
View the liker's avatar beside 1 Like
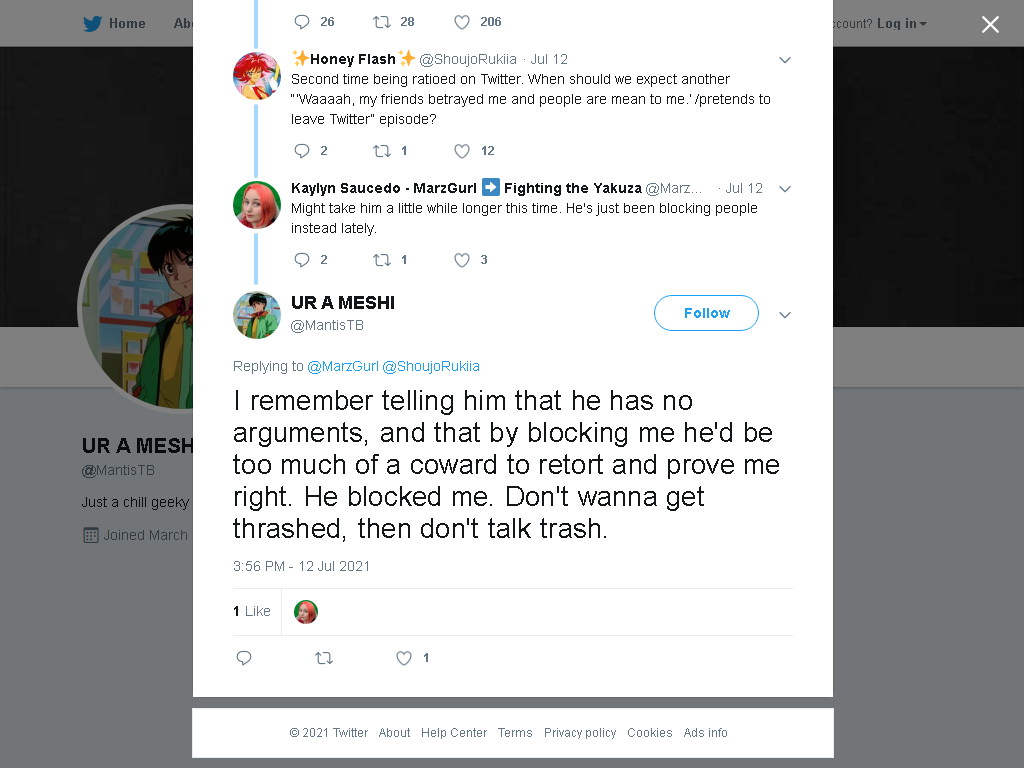[x=306, y=612]
